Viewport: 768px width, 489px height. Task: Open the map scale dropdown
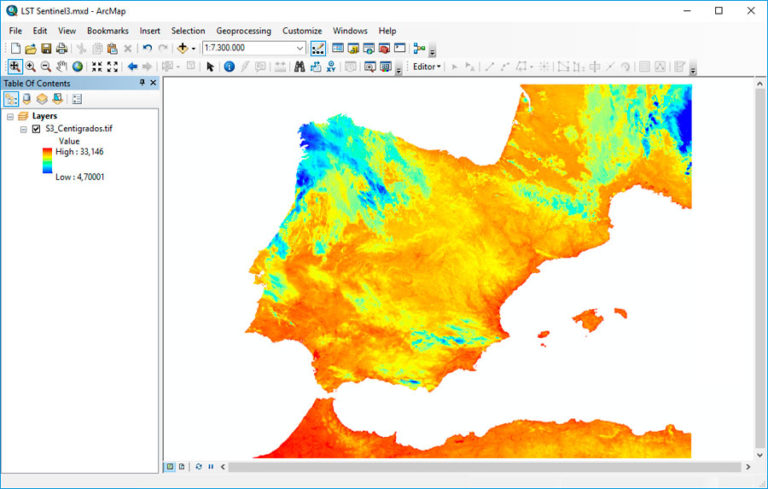click(x=300, y=48)
